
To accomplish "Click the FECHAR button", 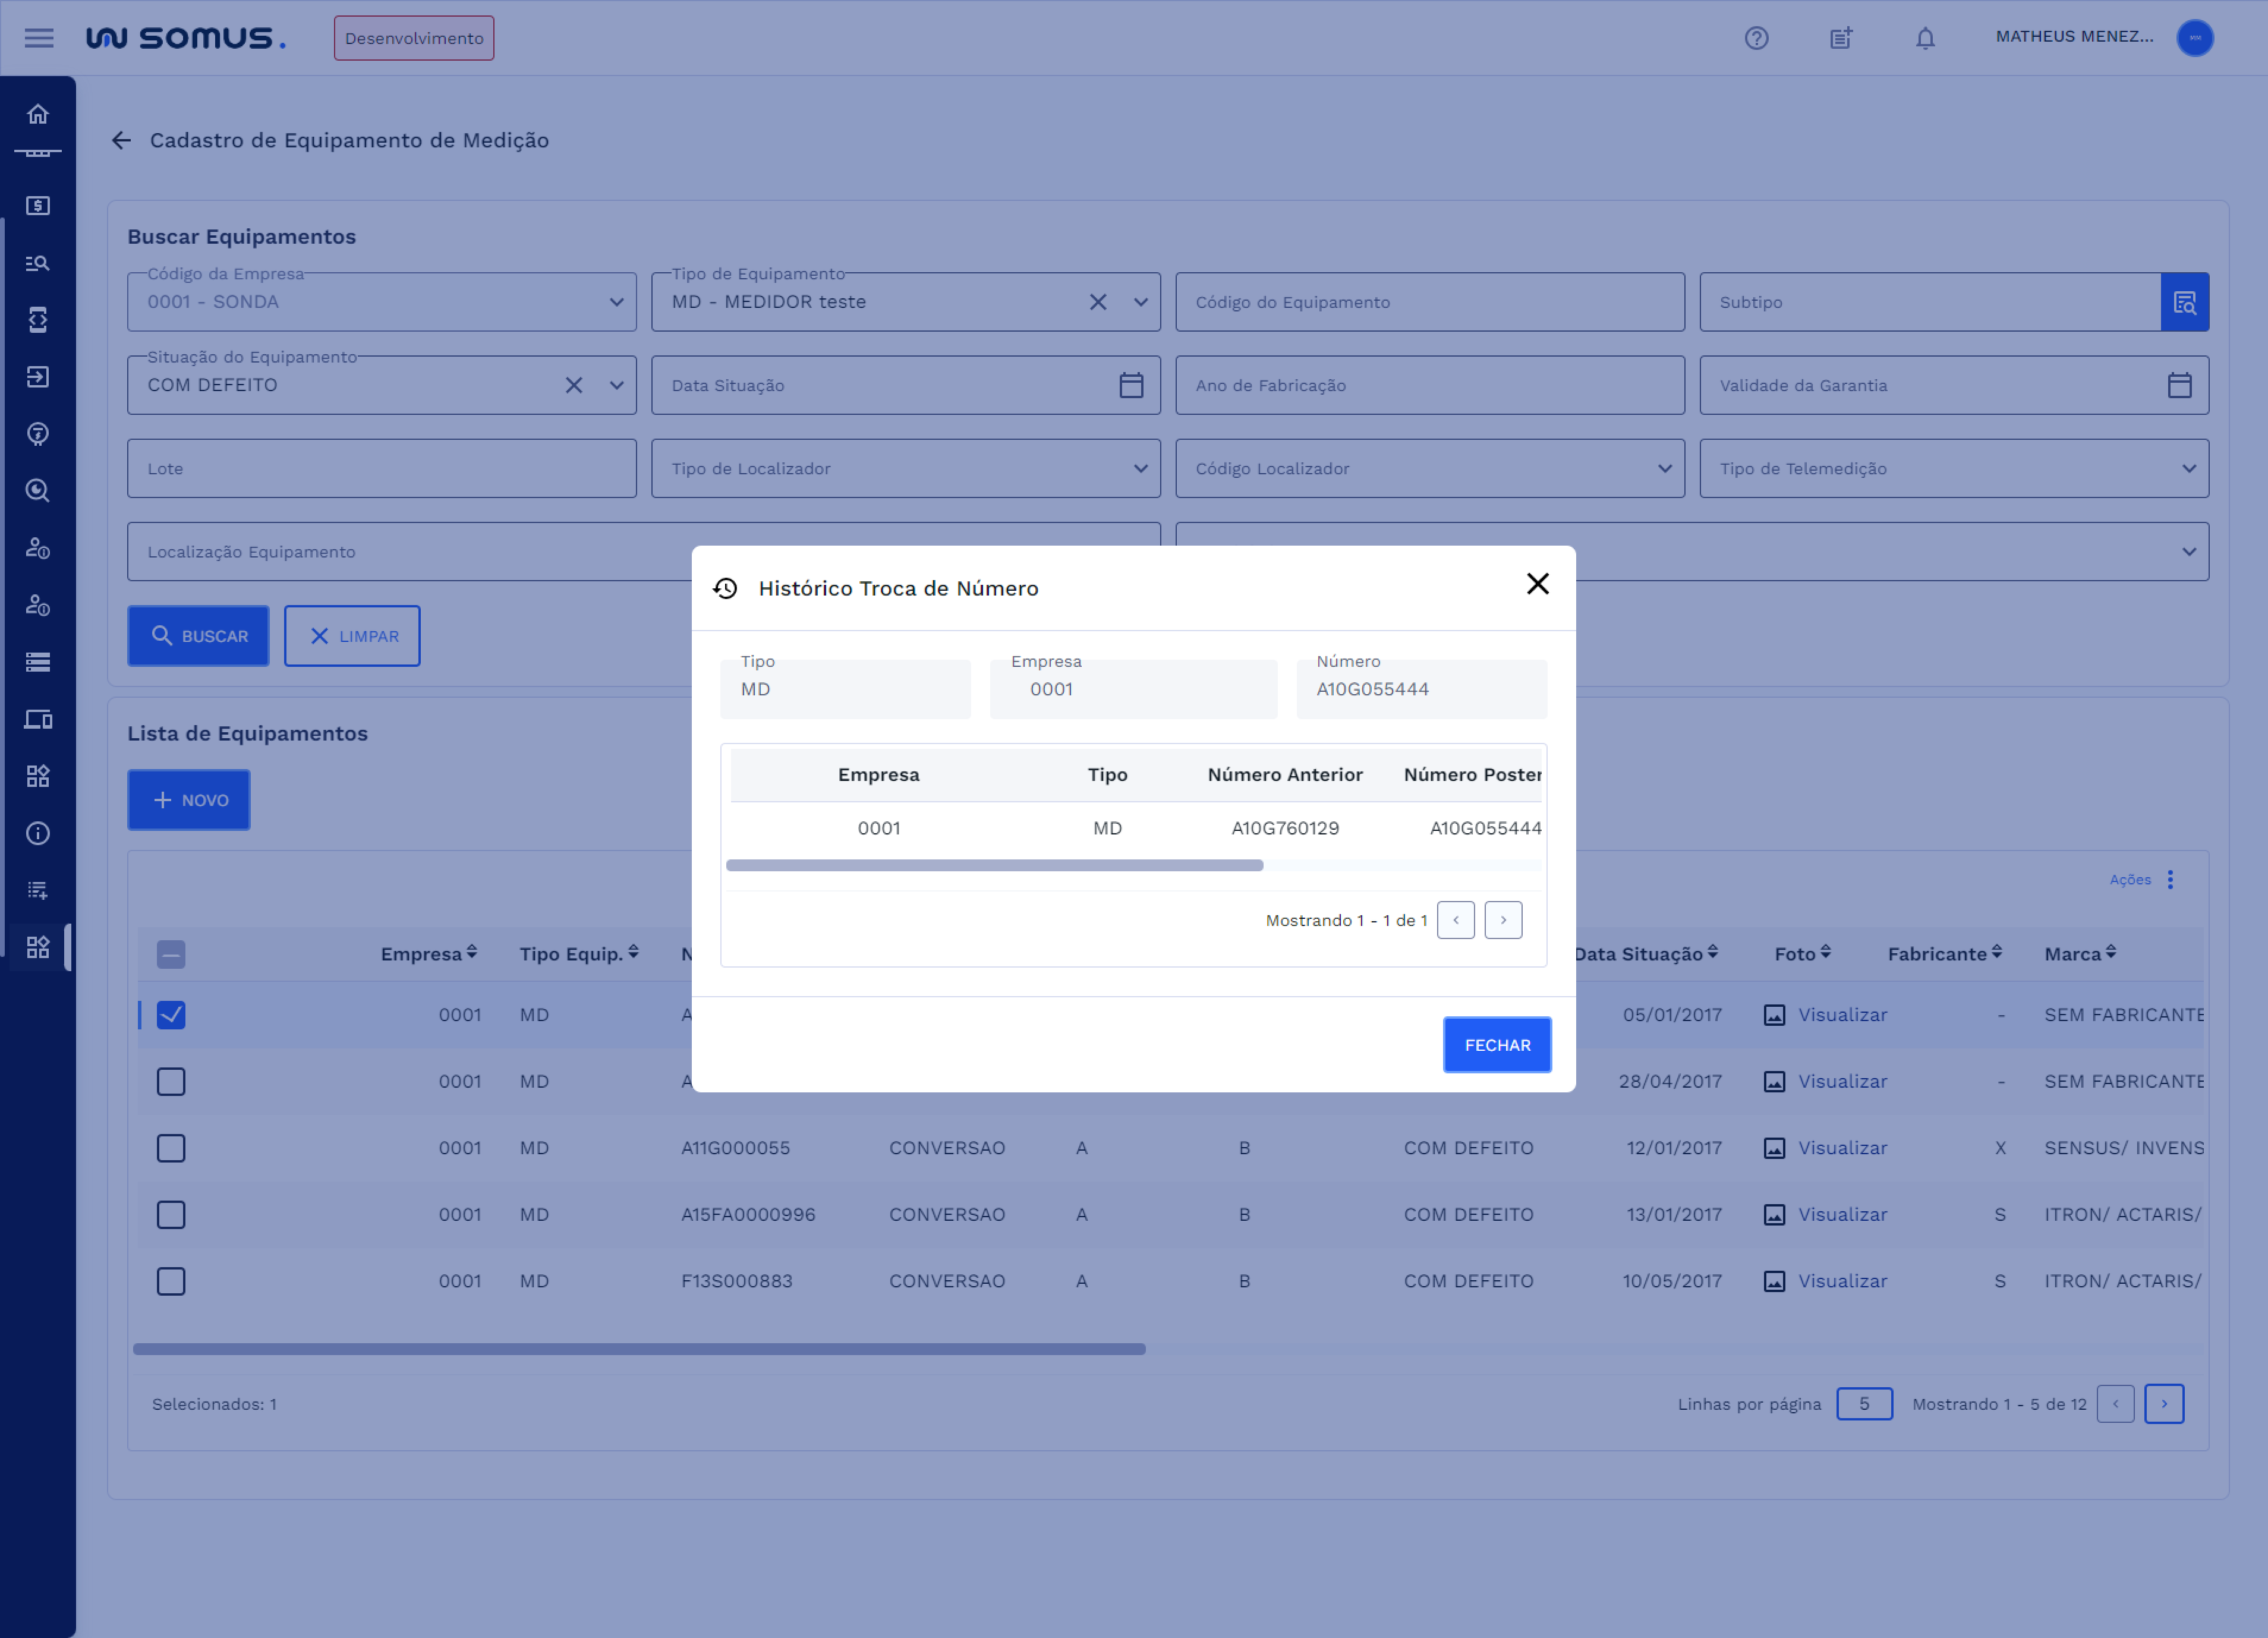I will (1496, 1044).
